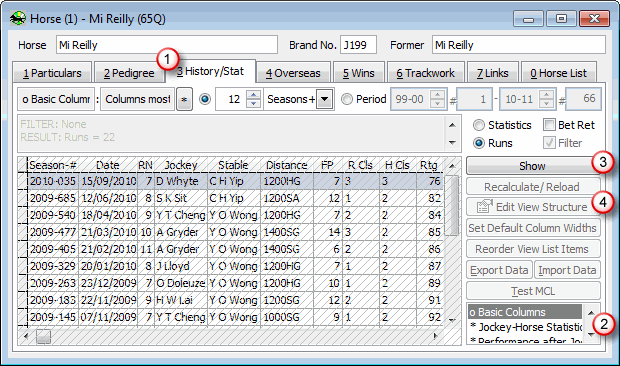
Task: Switch to 3 History/Stat tab
Action: pyautogui.click(x=210, y=72)
